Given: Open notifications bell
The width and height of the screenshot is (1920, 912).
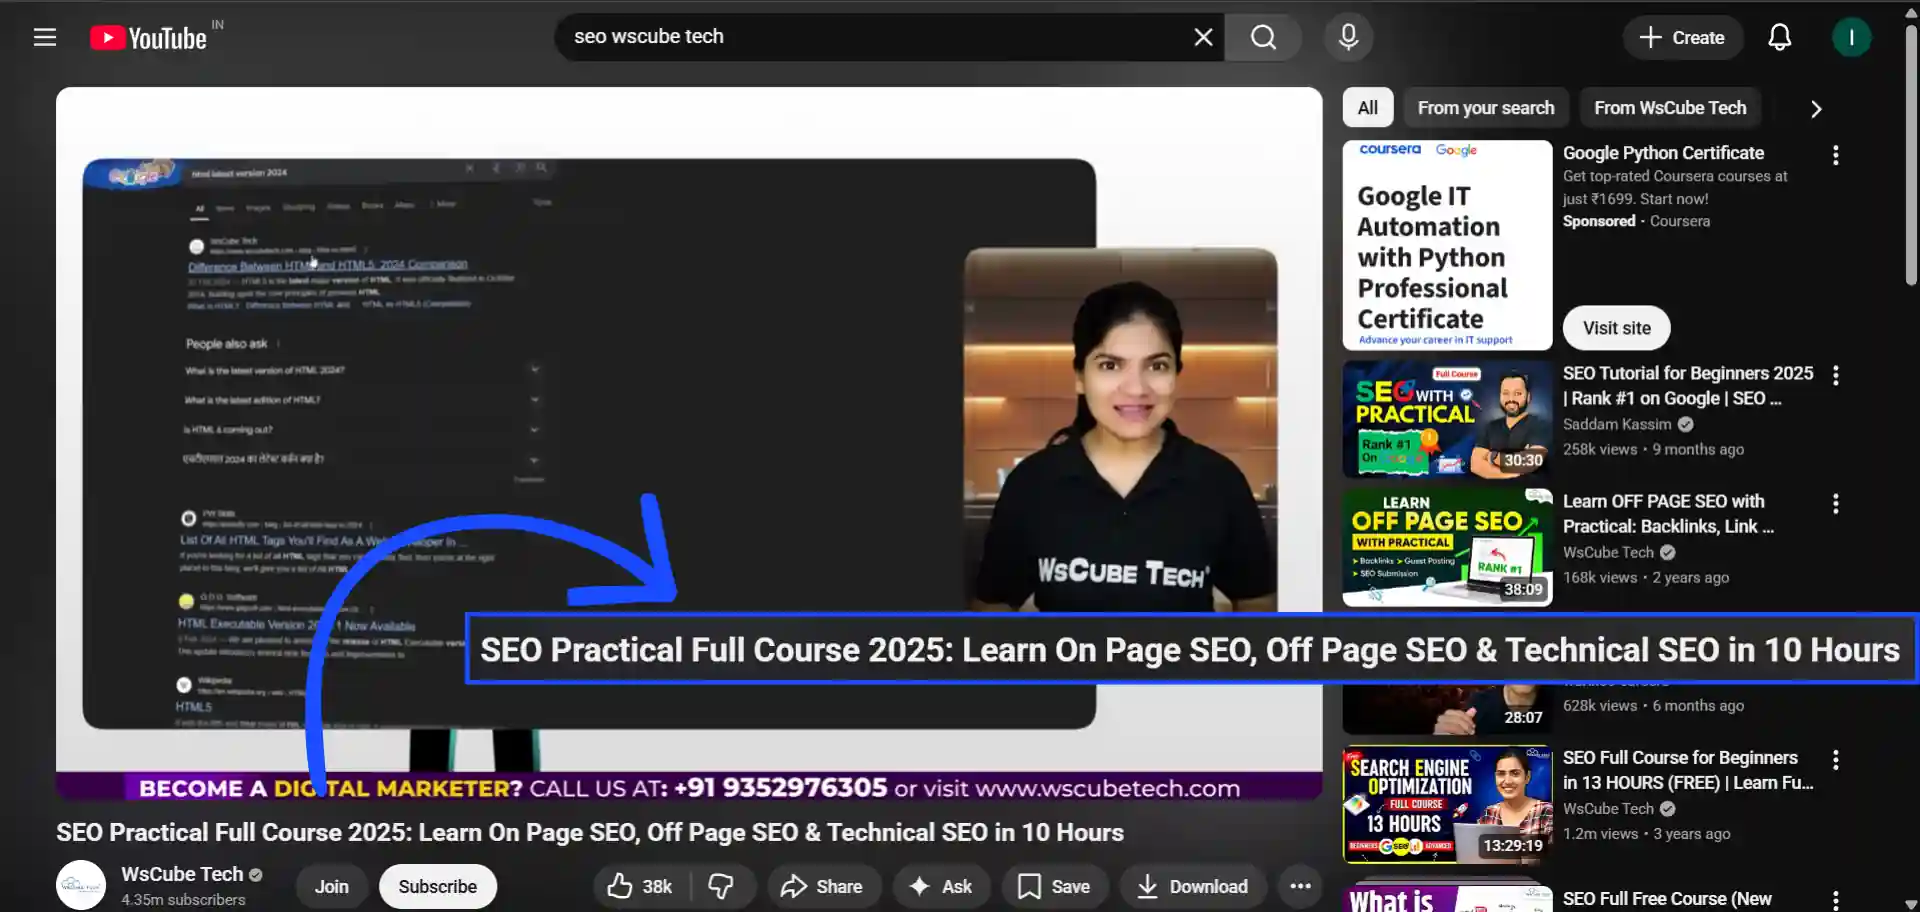Looking at the screenshot, I should [x=1780, y=38].
